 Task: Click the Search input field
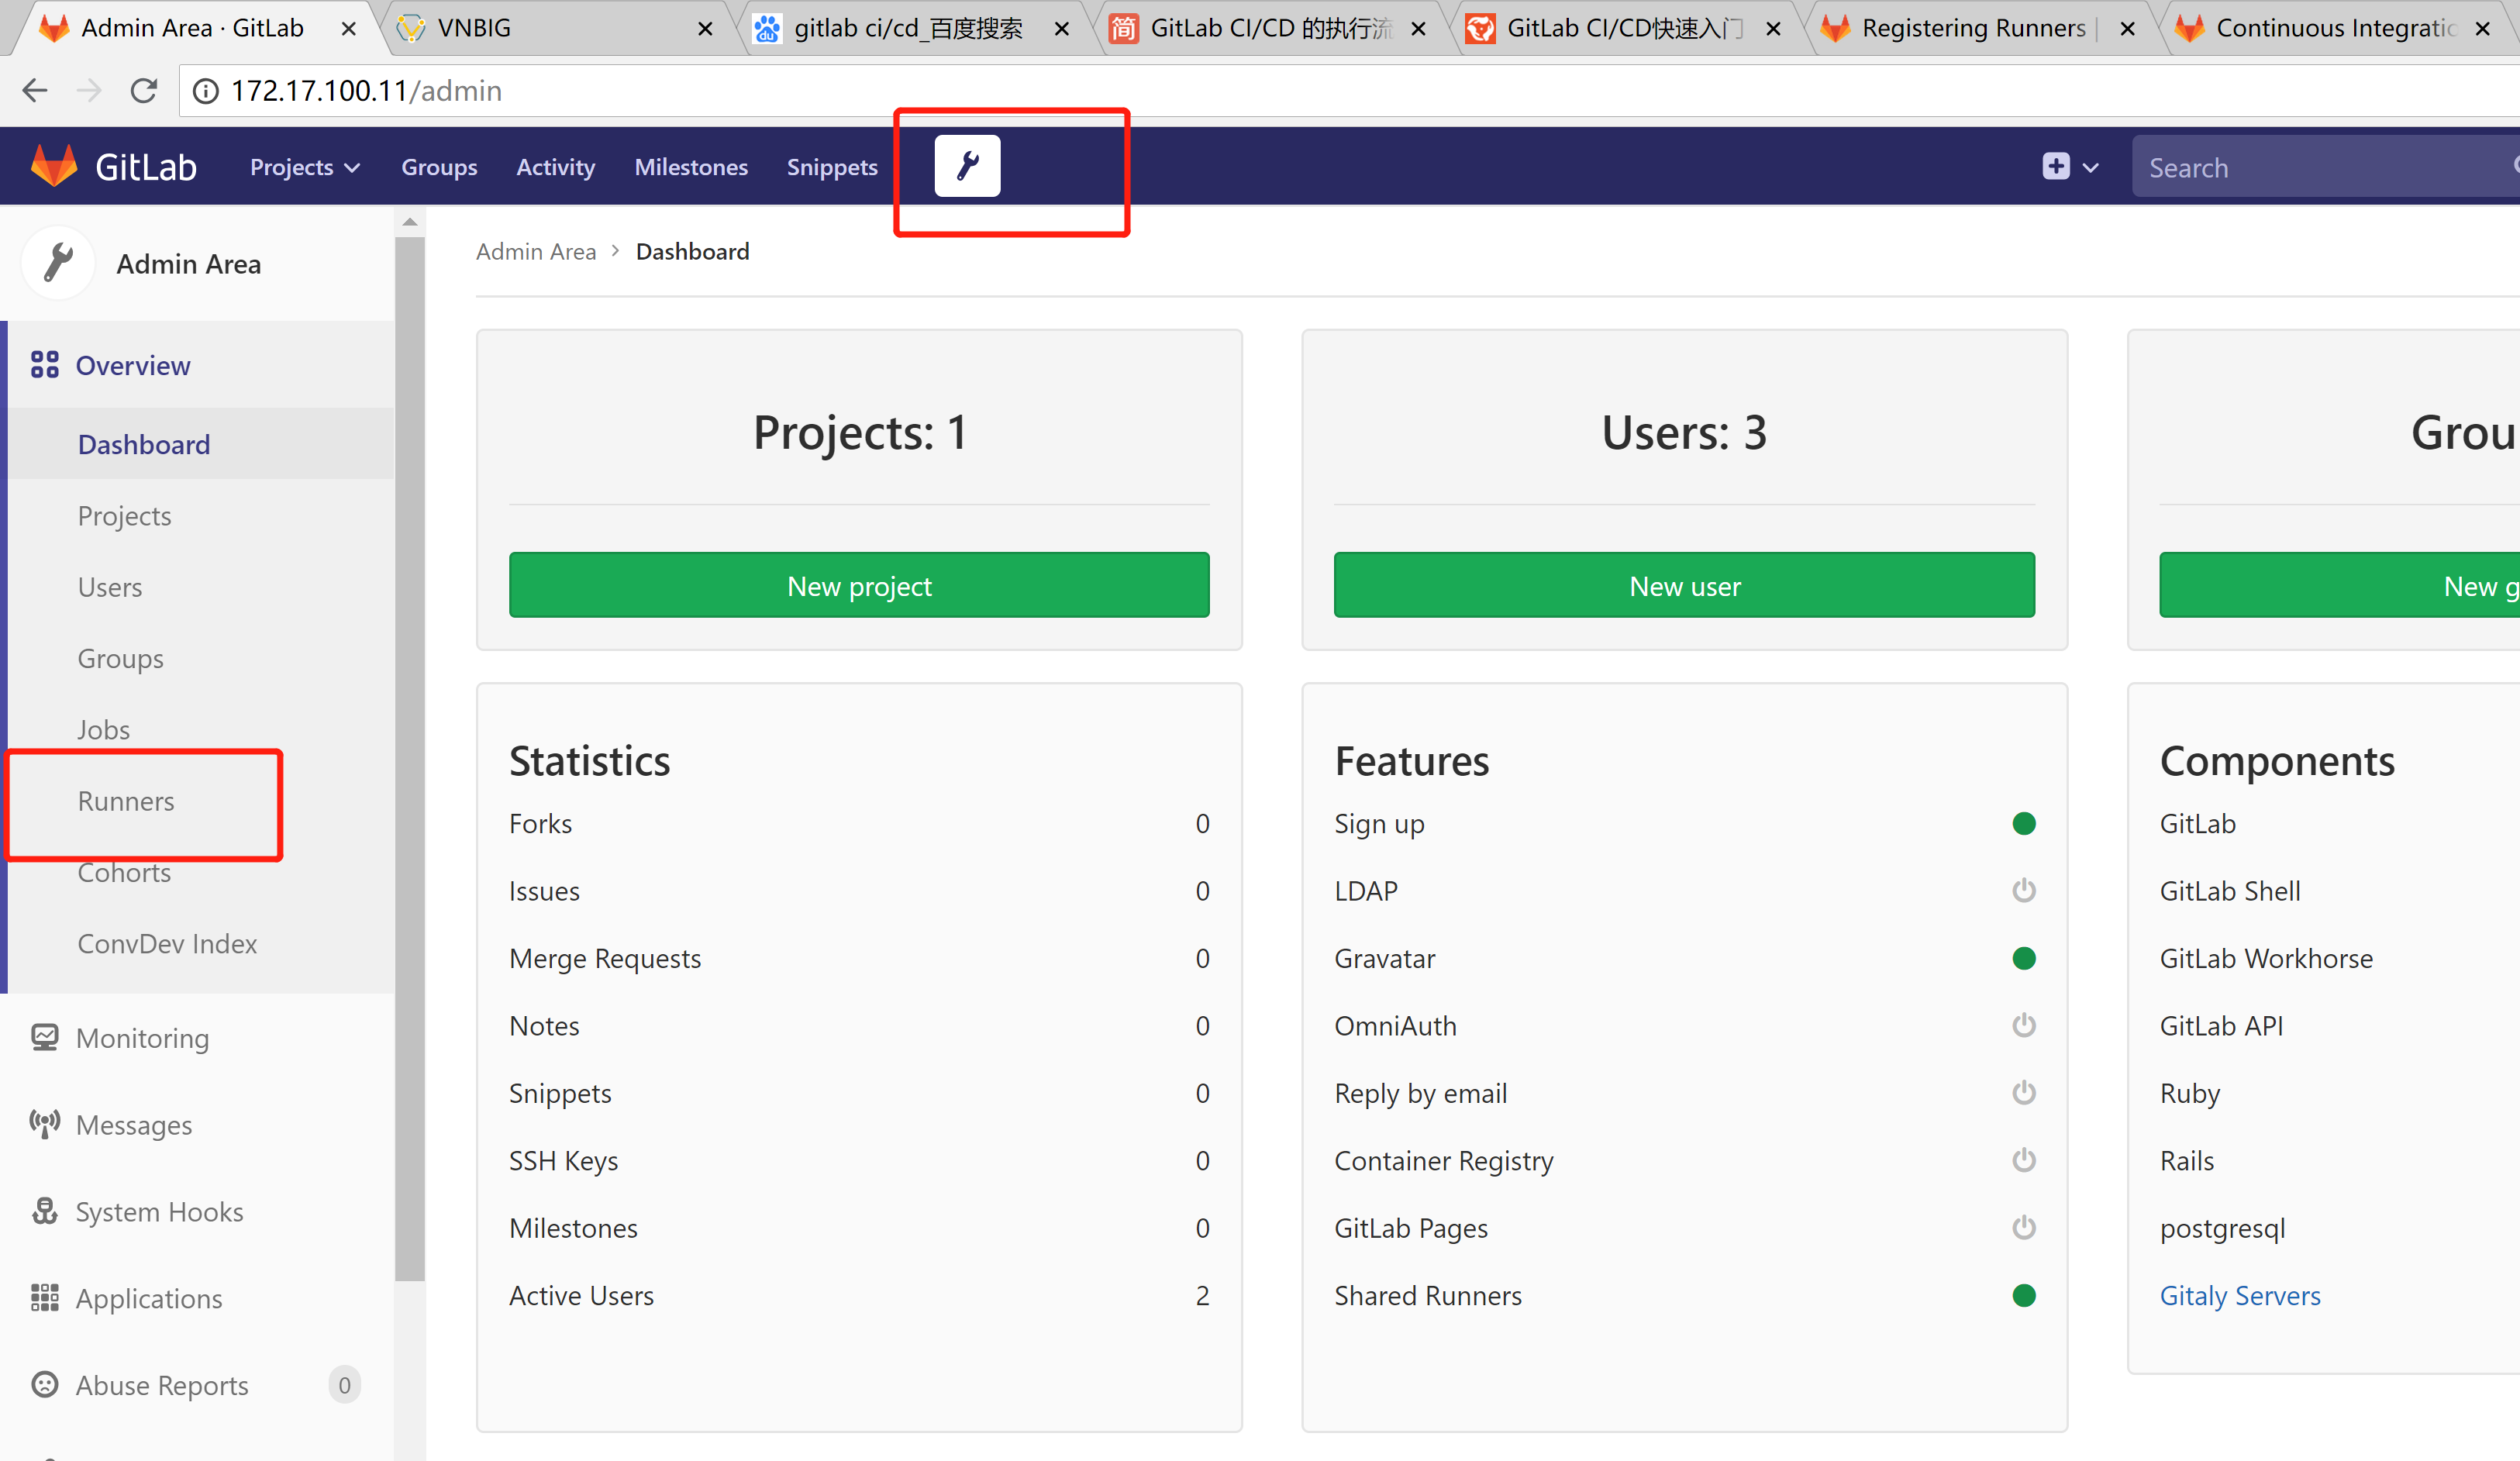(x=2325, y=167)
